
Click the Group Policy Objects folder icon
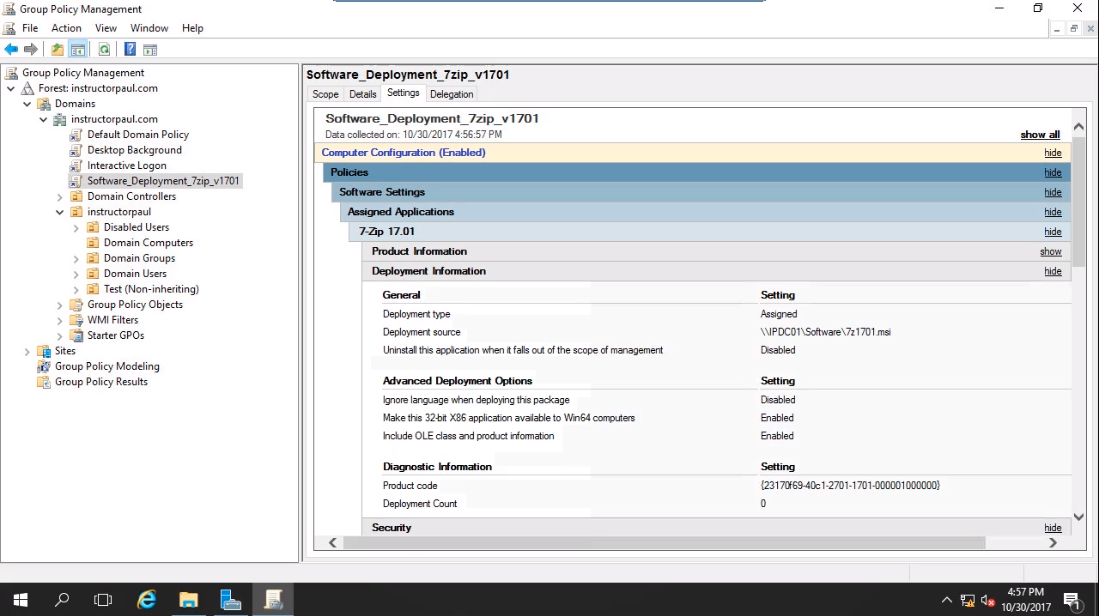(76, 304)
